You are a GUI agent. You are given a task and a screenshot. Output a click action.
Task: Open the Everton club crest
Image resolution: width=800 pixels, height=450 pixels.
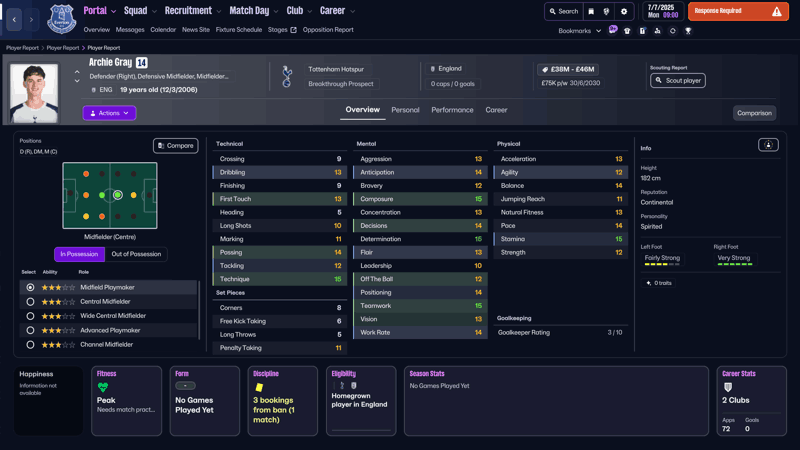click(x=62, y=19)
